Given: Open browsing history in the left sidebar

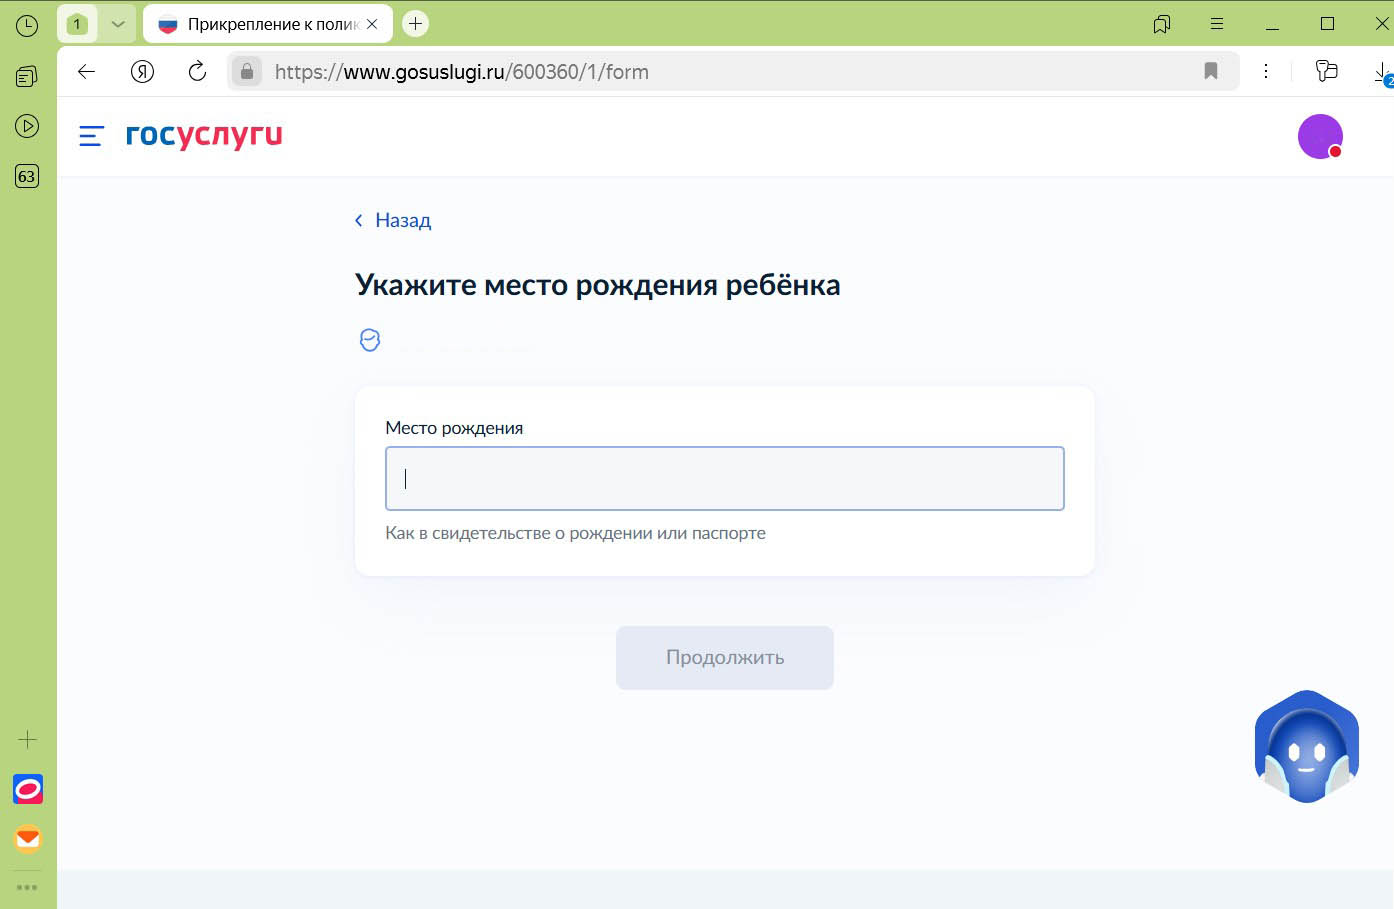Looking at the screenshot, I should click(27, 25).
